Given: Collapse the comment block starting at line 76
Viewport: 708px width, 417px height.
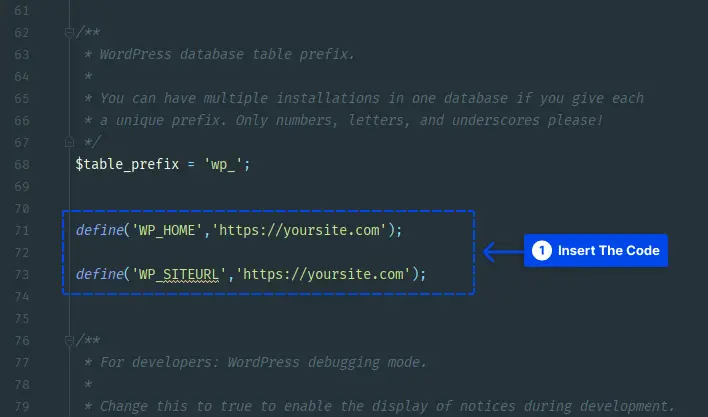Looking at the screenshot, I should point(69,341).
